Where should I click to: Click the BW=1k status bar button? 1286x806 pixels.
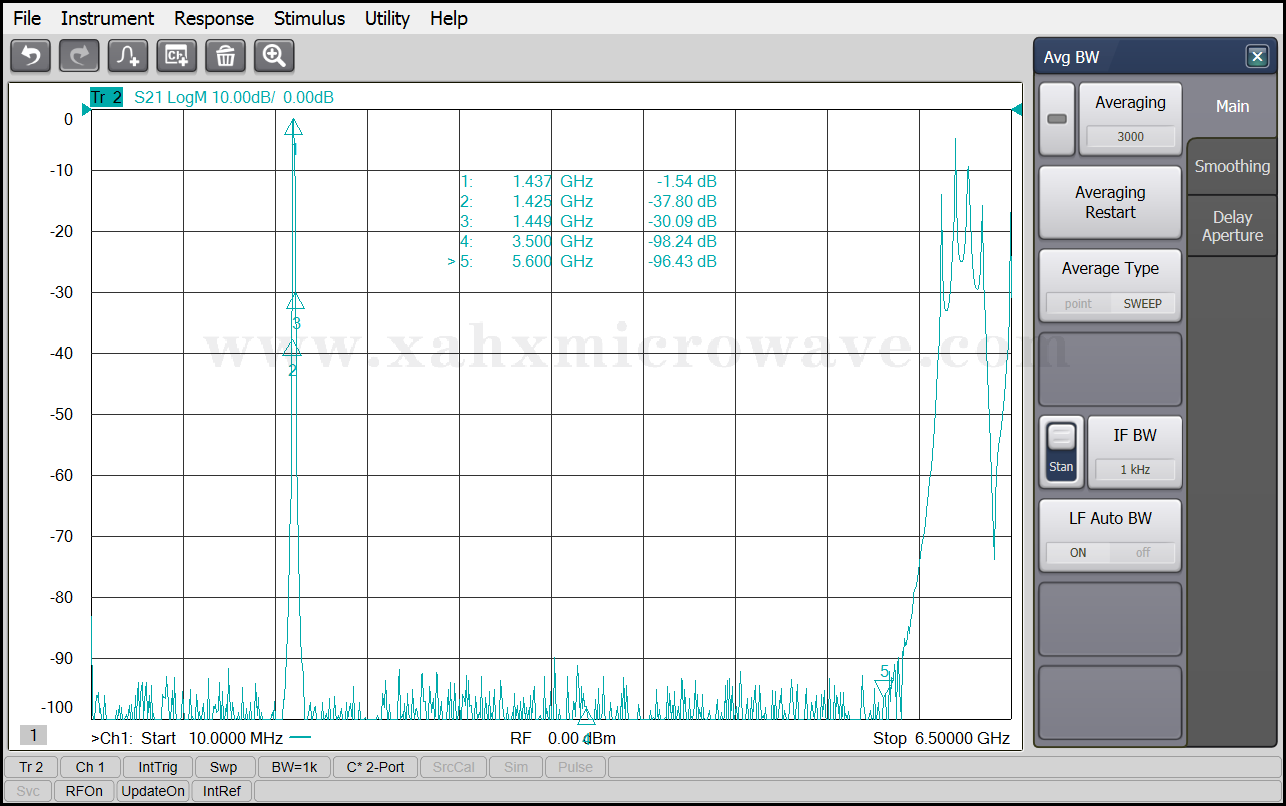pyautogui.click(x=293, y=767)
